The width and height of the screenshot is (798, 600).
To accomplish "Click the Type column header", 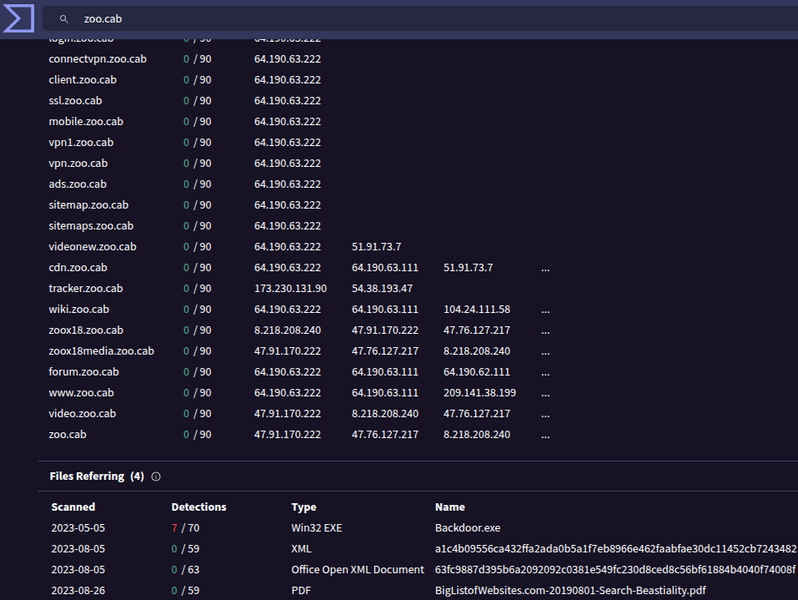I will 304,507.
